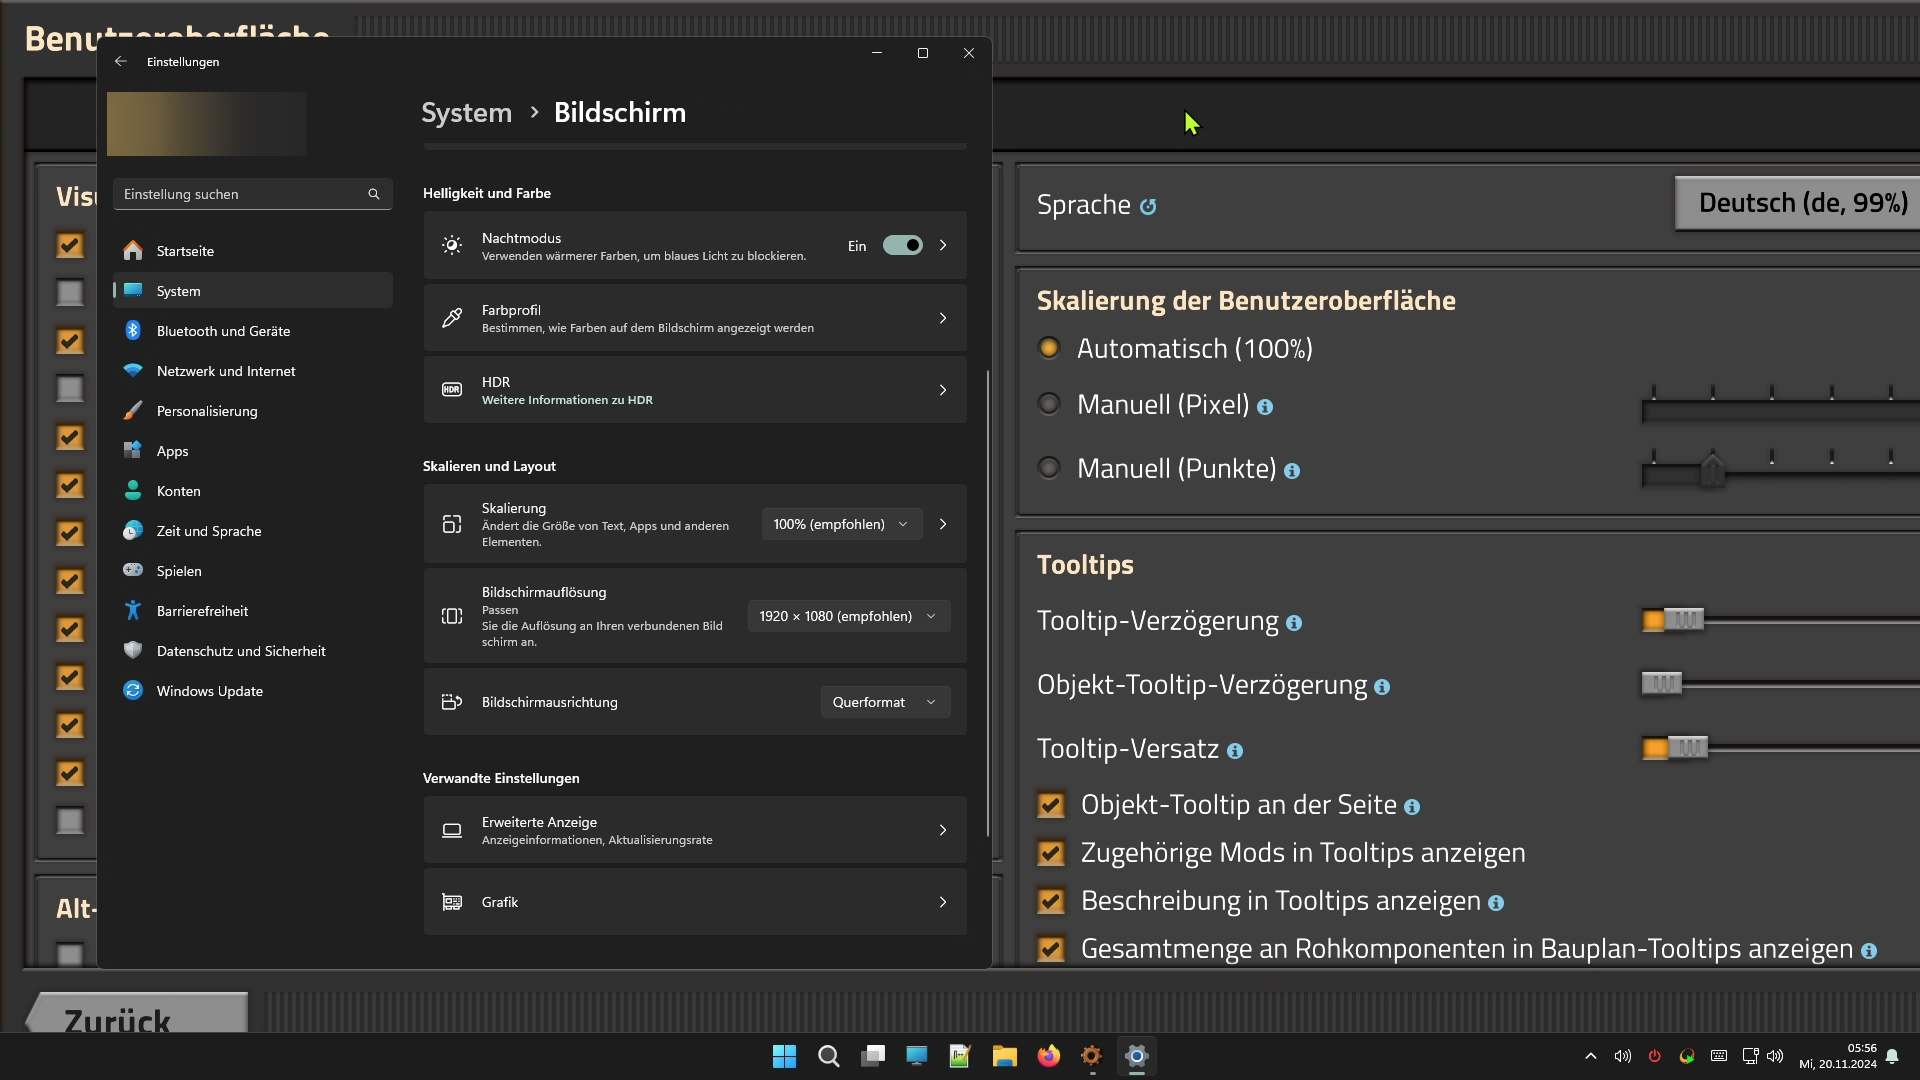Click the back arrow in Einstellungen window
This screenshot has width=1920, height=1080.
coord(121,62)
